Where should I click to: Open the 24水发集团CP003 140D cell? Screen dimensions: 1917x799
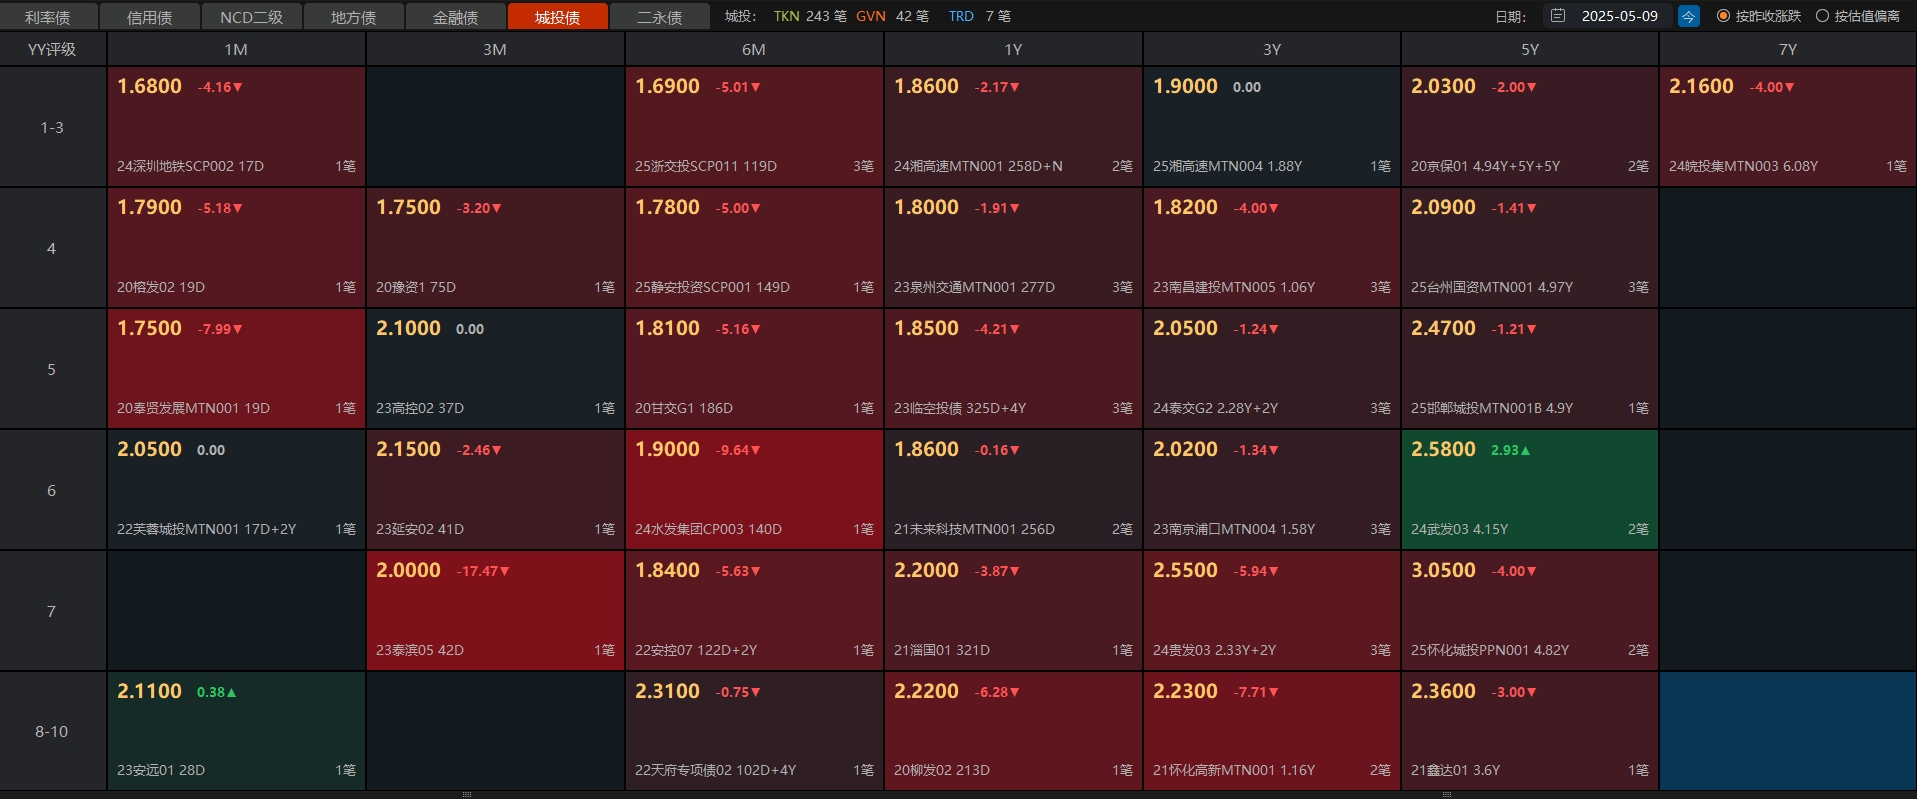click(754, 490)
